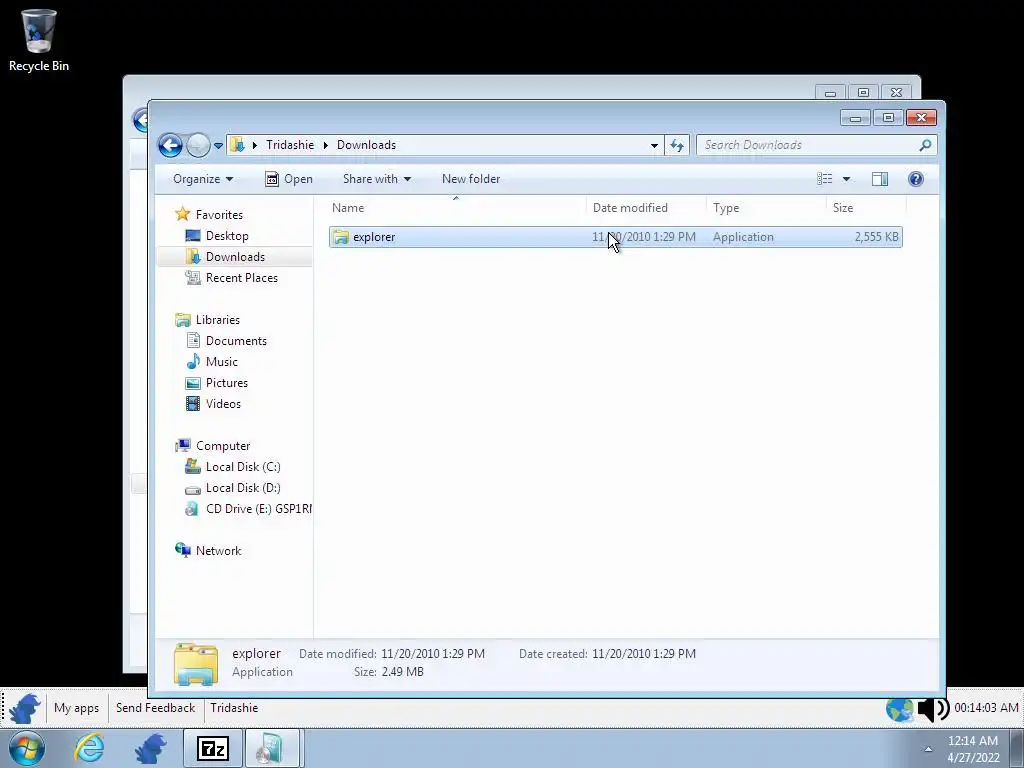1024x768 pixels.
Task: Click the globe icon in the bottom bar
Action: pos(900,709)
